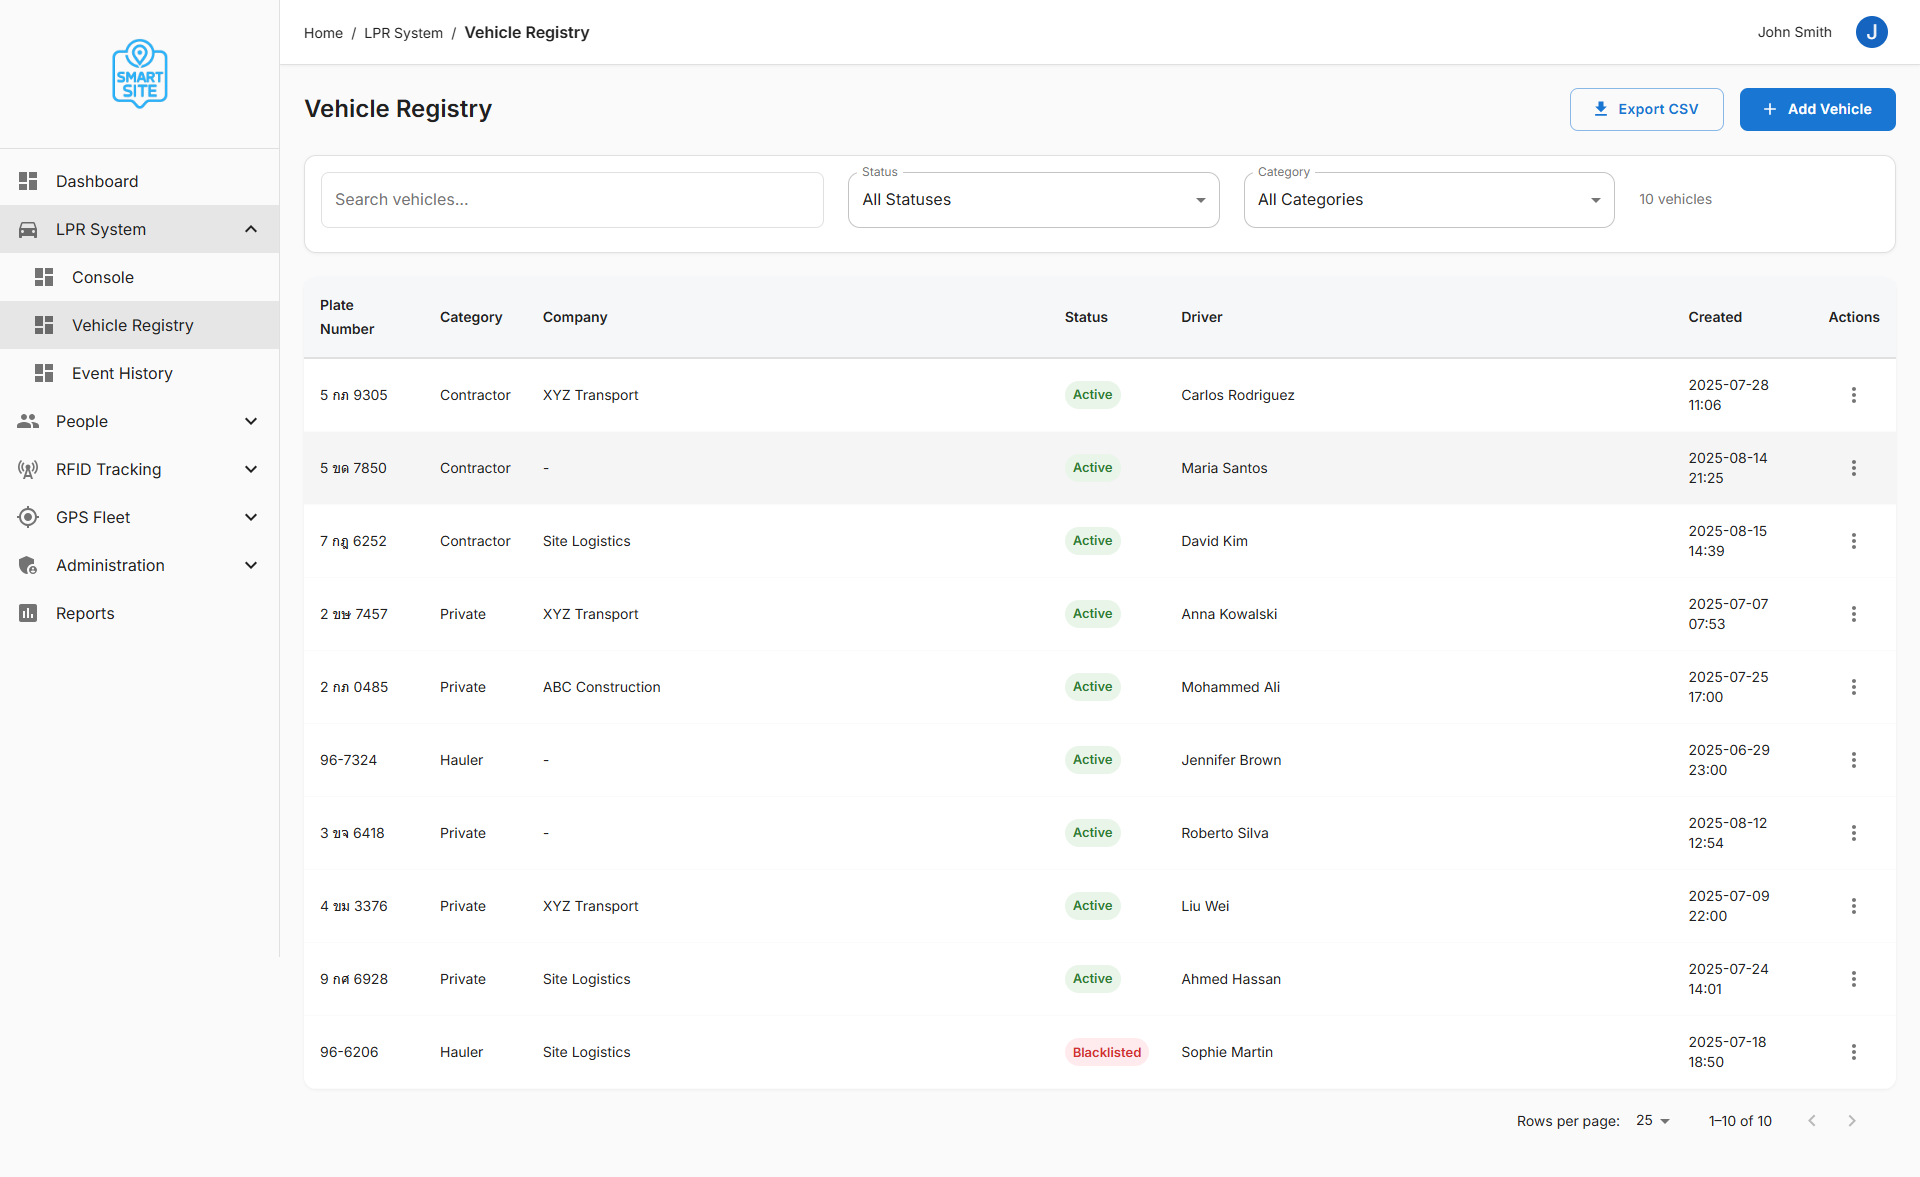Click the Reports chart icon
Screen dimensions: 1920x1177
coord(28,613)
